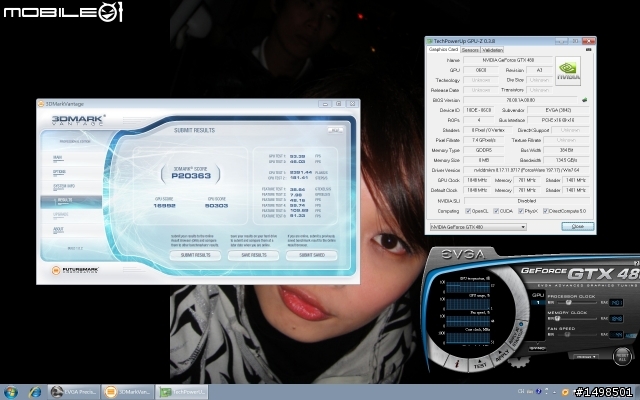Toggle the CUDA checkbox in GPU-Z

pyautogui.click(x=496, y=211)
